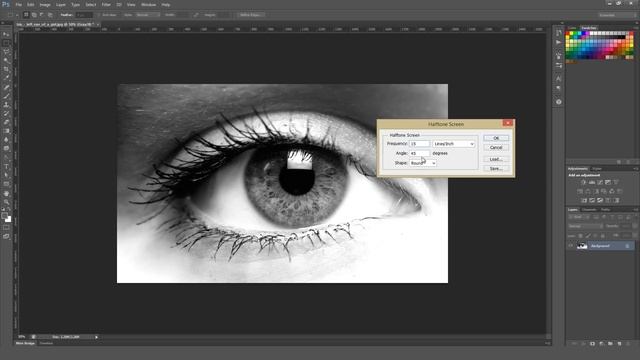The image size is (640, 360).
Task: Create a new group folder icon
Action: (x=610, y=344)
